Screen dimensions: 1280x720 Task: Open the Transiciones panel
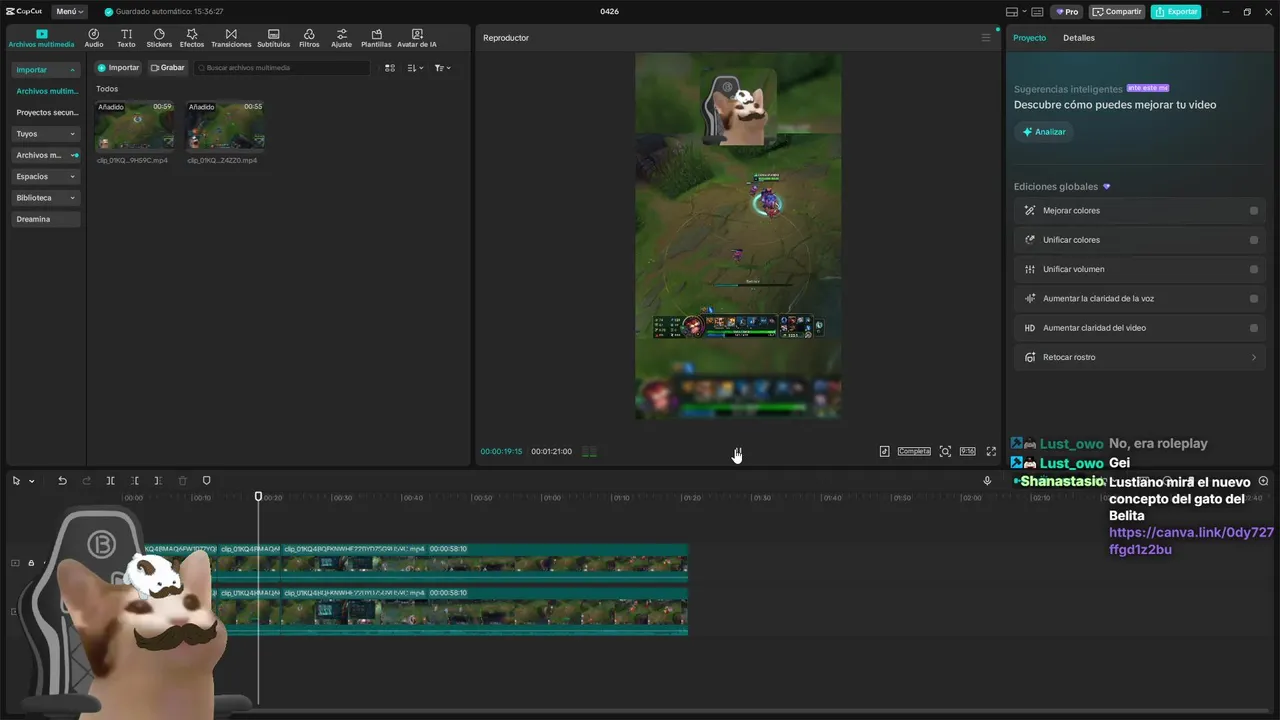[231, 38]
